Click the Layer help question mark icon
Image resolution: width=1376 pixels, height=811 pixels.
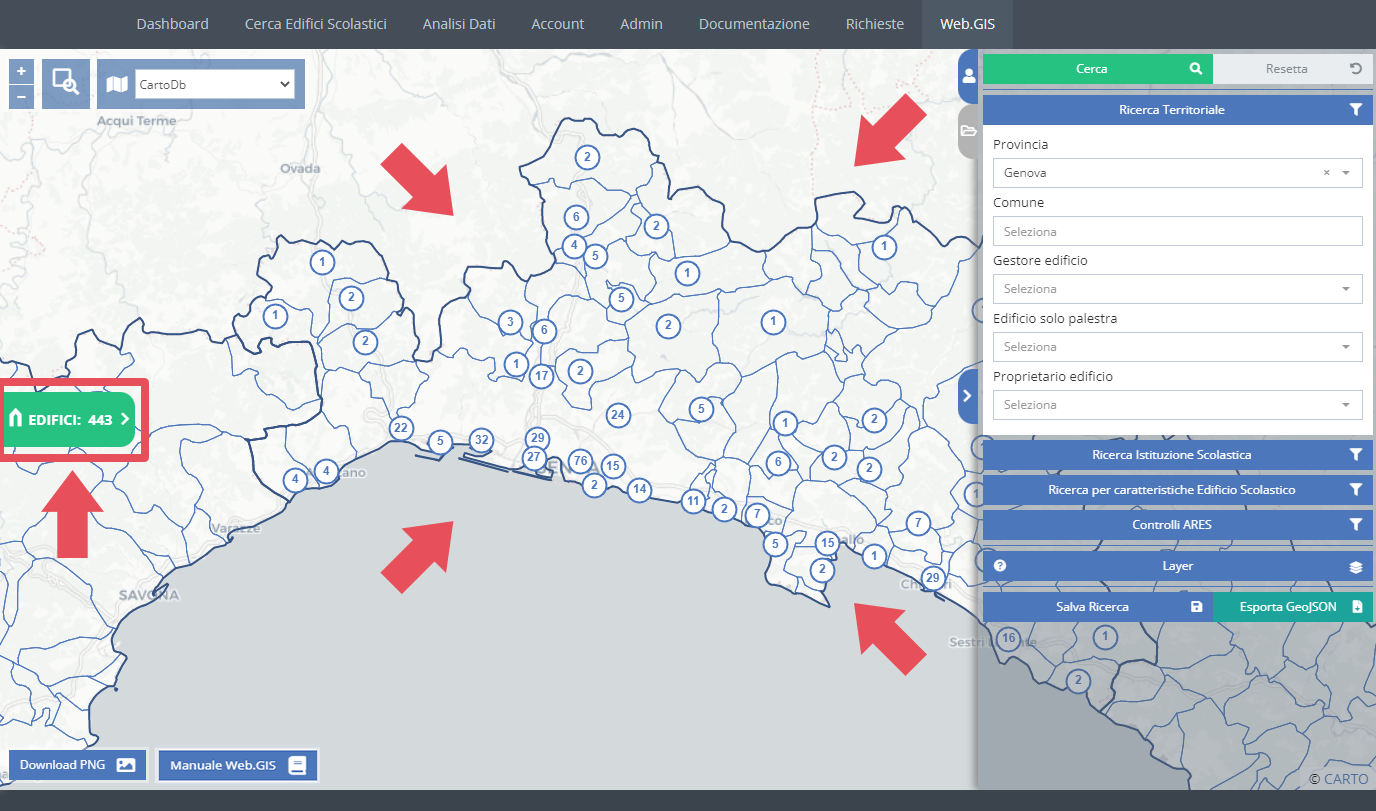[x=999, y=566]
